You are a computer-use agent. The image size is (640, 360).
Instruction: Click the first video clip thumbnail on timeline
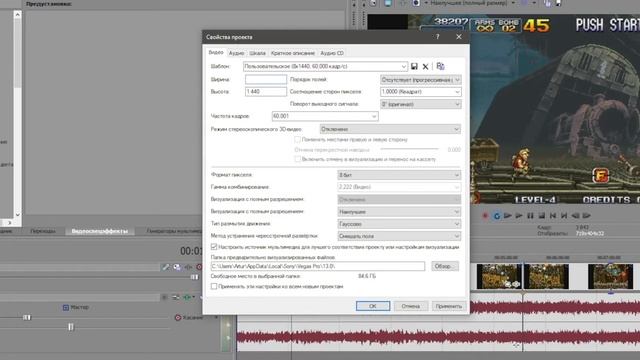click(499, 276)
